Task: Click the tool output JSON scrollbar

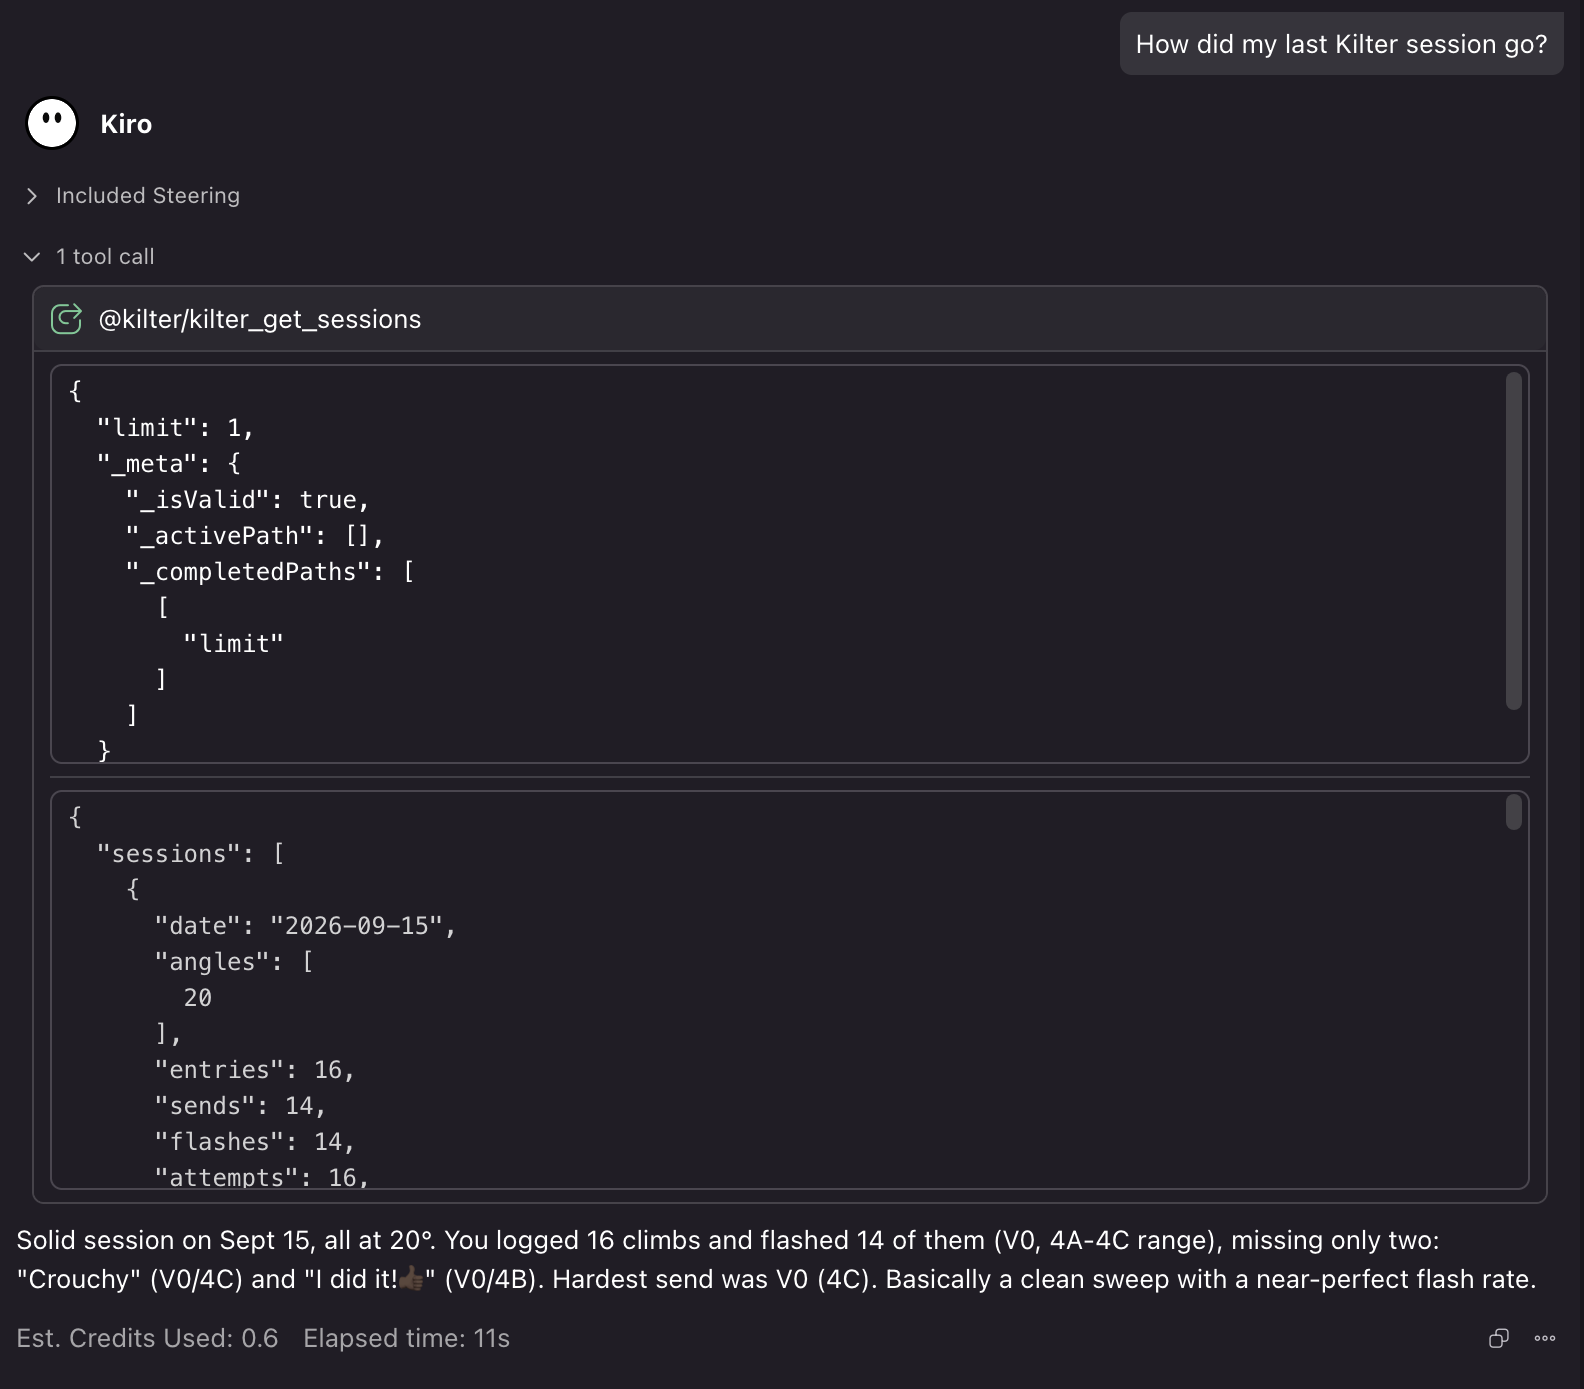Action: 1514,812
